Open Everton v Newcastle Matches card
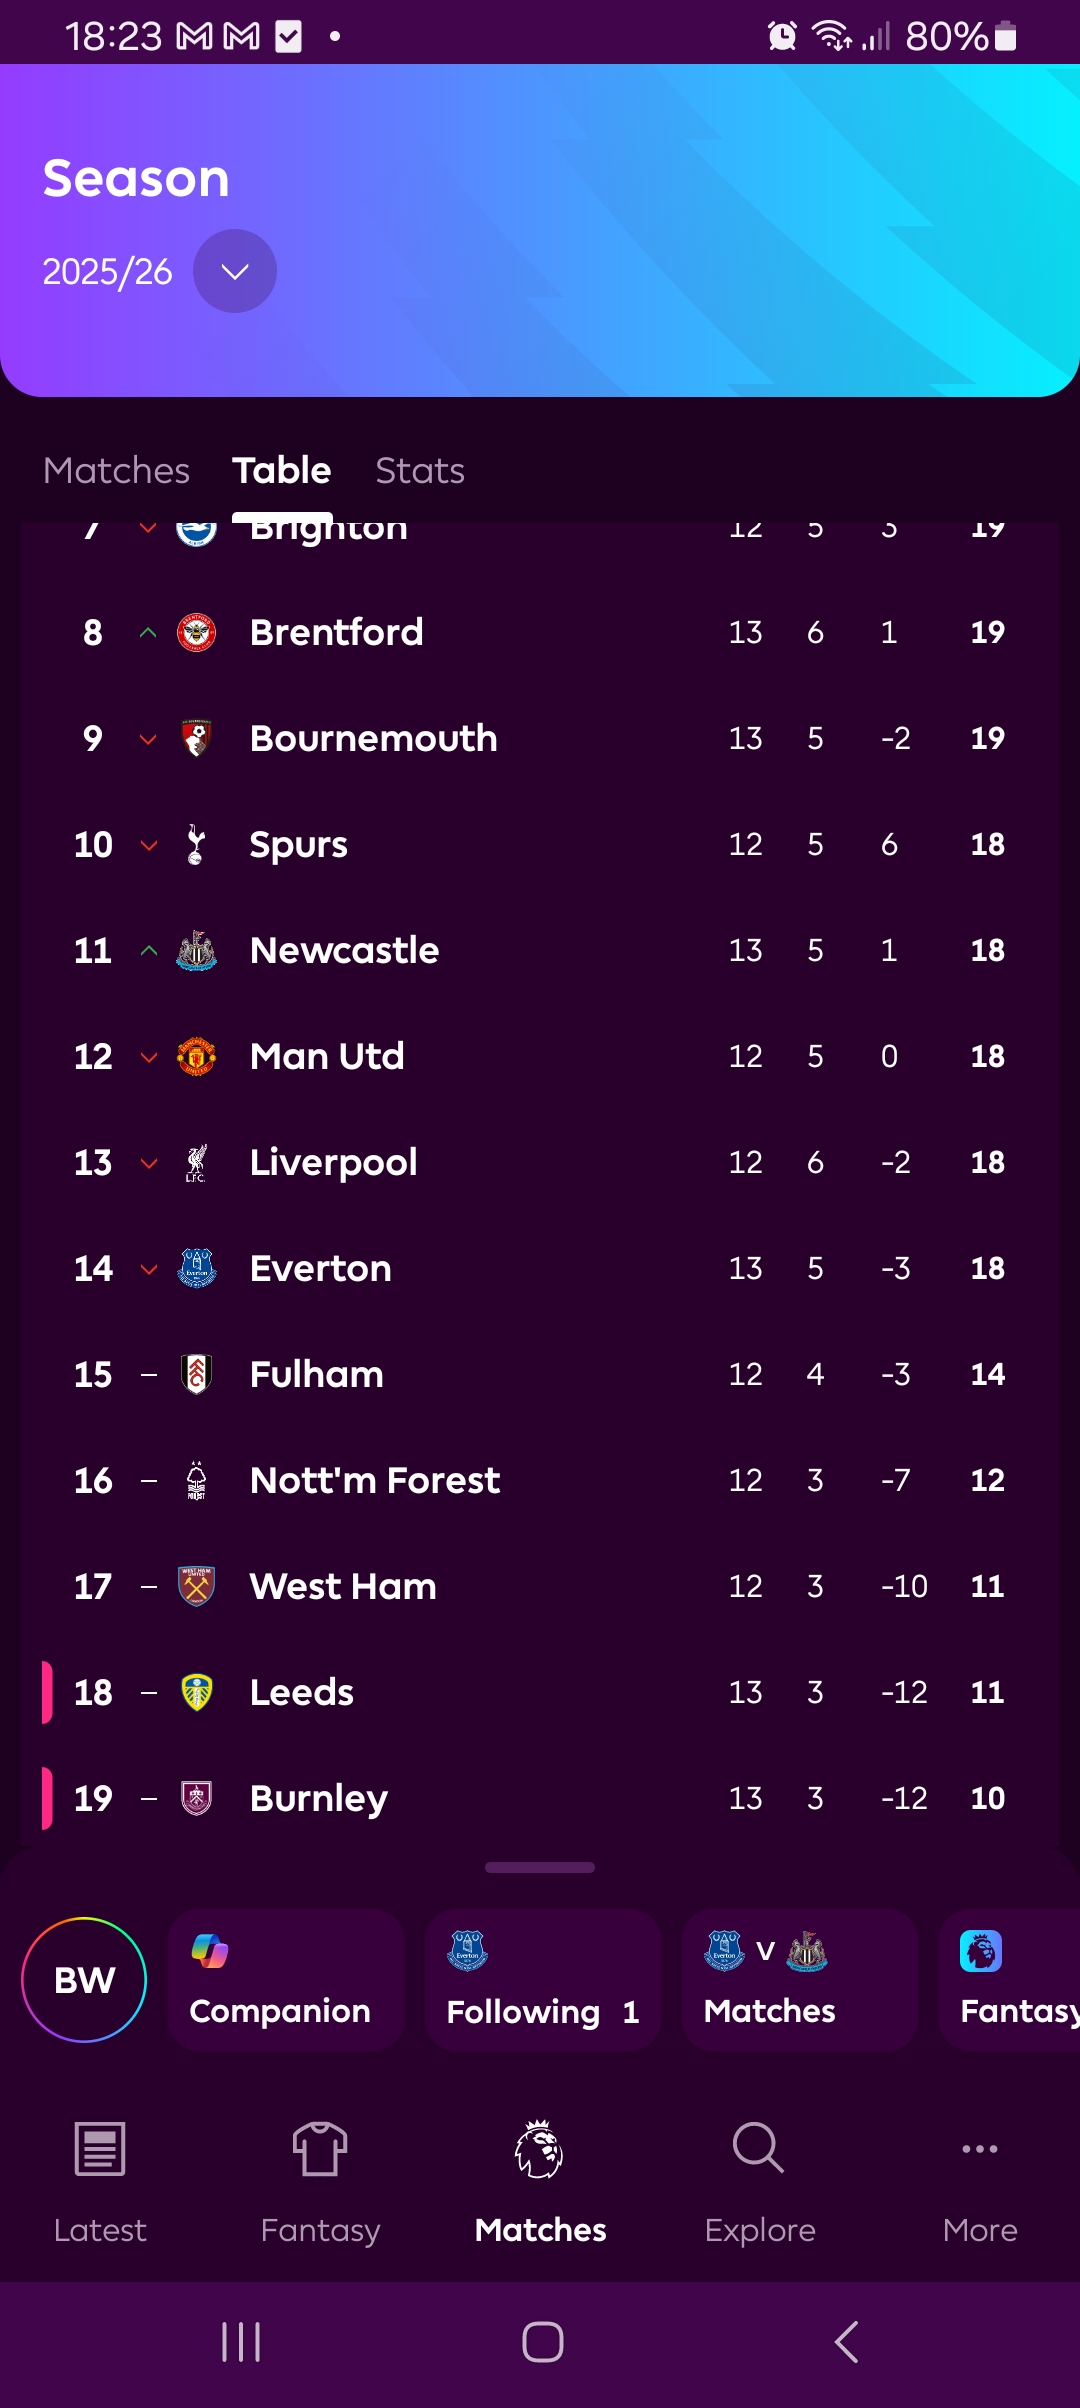Viewport: 1080px width, 2408px height. pos(798,1980)
